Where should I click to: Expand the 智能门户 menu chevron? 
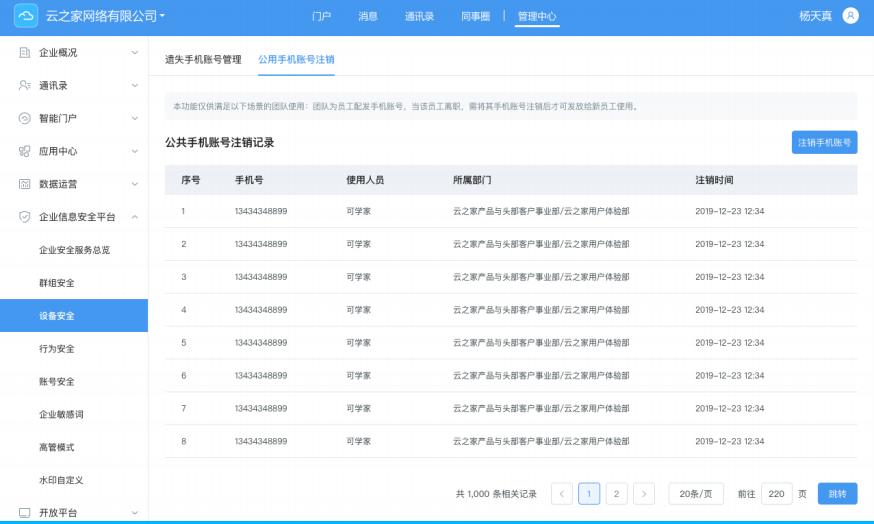coord(134,118)
